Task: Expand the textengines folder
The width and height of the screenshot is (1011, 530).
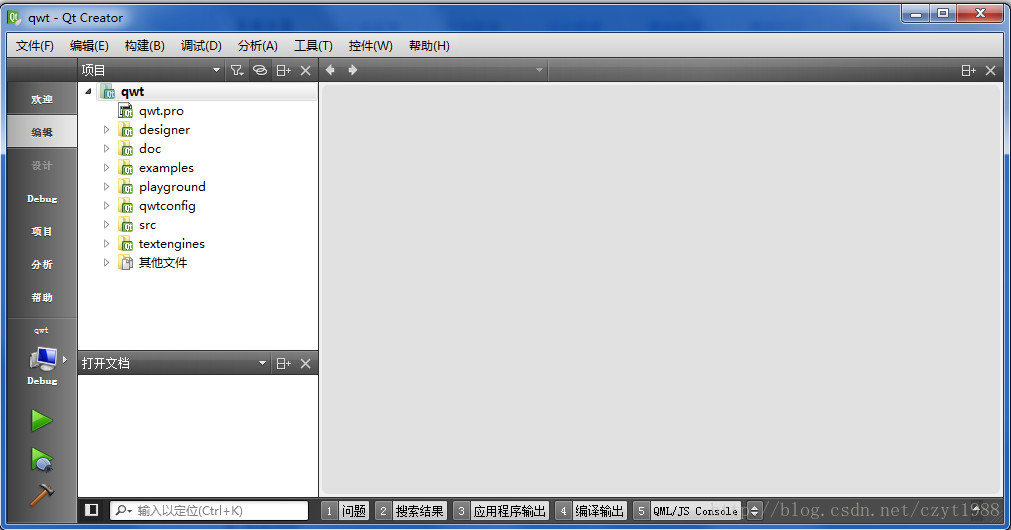Action: point(106,244)
